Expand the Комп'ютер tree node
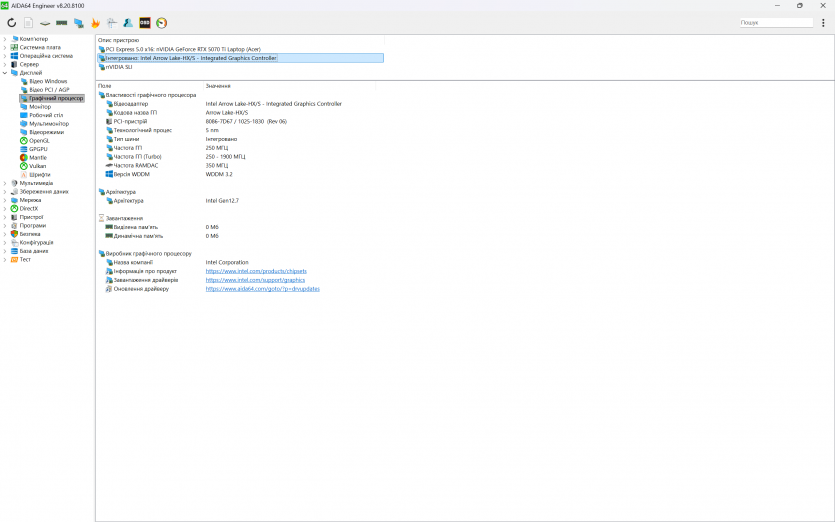This screenshot has width=835, height=522. click(x=5, y=39)
